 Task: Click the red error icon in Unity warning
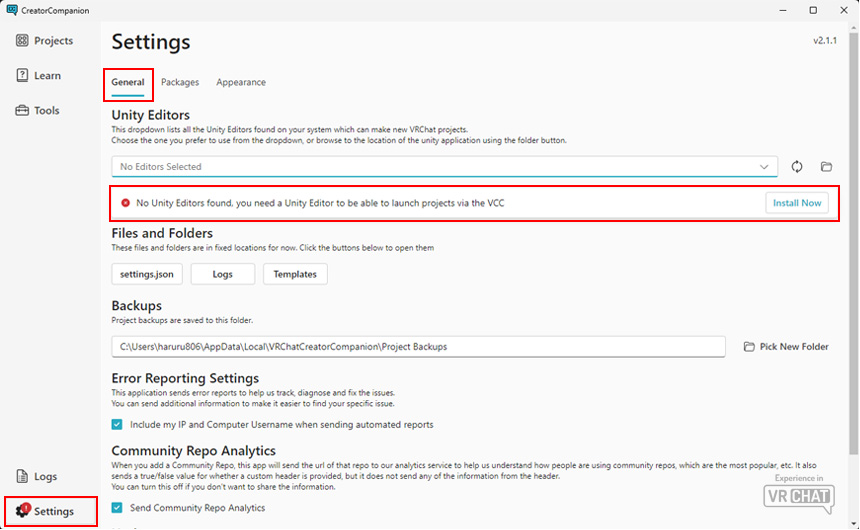(x=125, y=203)
